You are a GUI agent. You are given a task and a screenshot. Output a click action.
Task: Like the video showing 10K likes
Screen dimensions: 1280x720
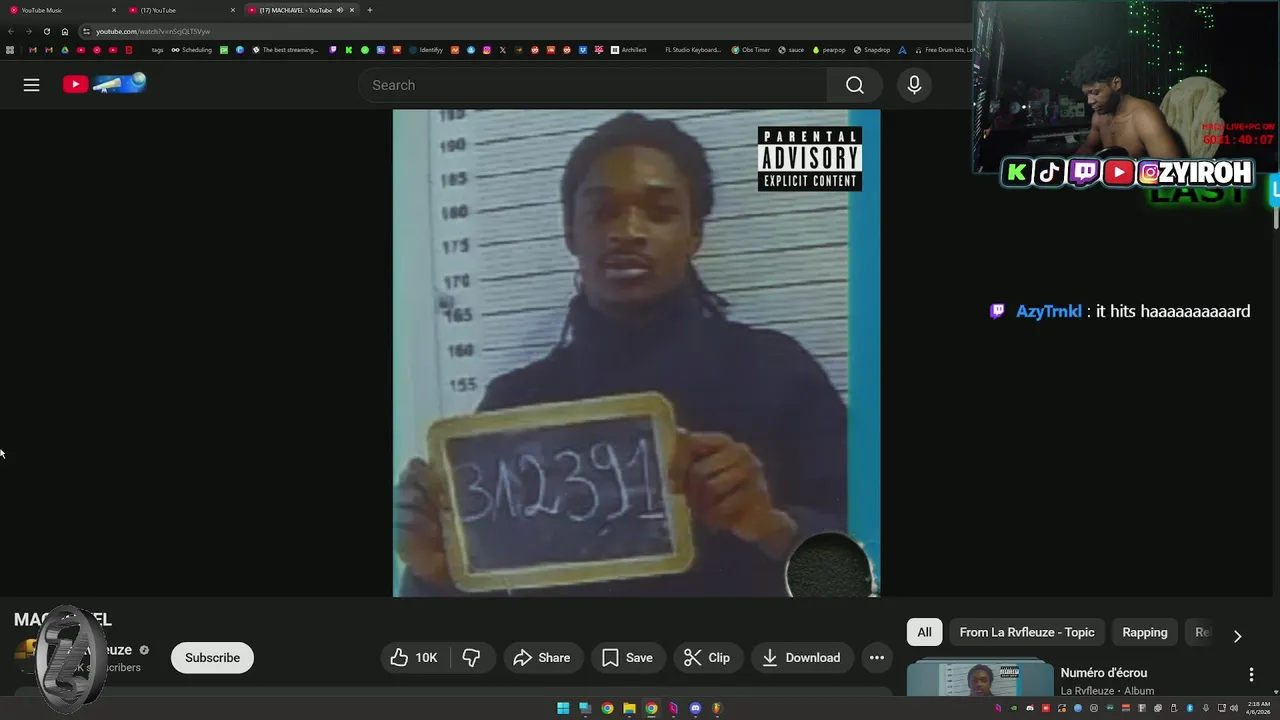point(414,657)
